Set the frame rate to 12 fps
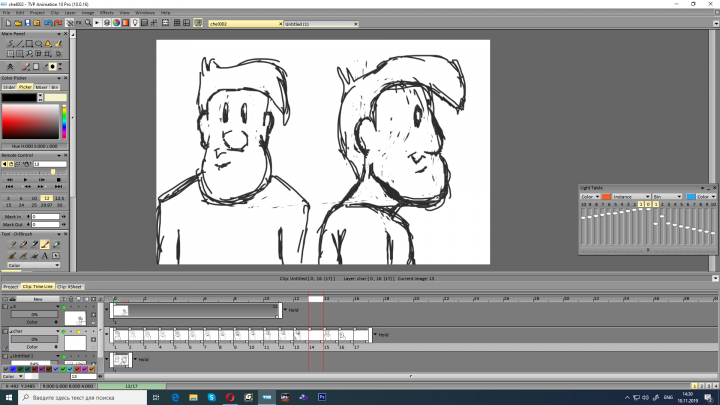Screen dimensions: 720x405 click(46, 198)
